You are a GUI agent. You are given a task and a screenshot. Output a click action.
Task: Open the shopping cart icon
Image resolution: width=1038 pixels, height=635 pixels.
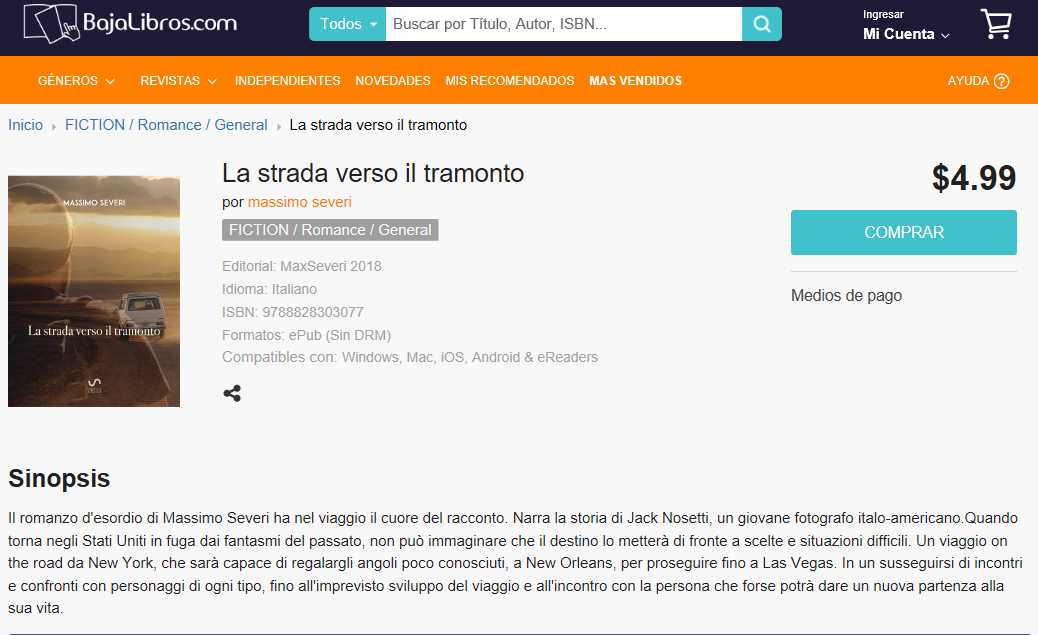[996, 24]
